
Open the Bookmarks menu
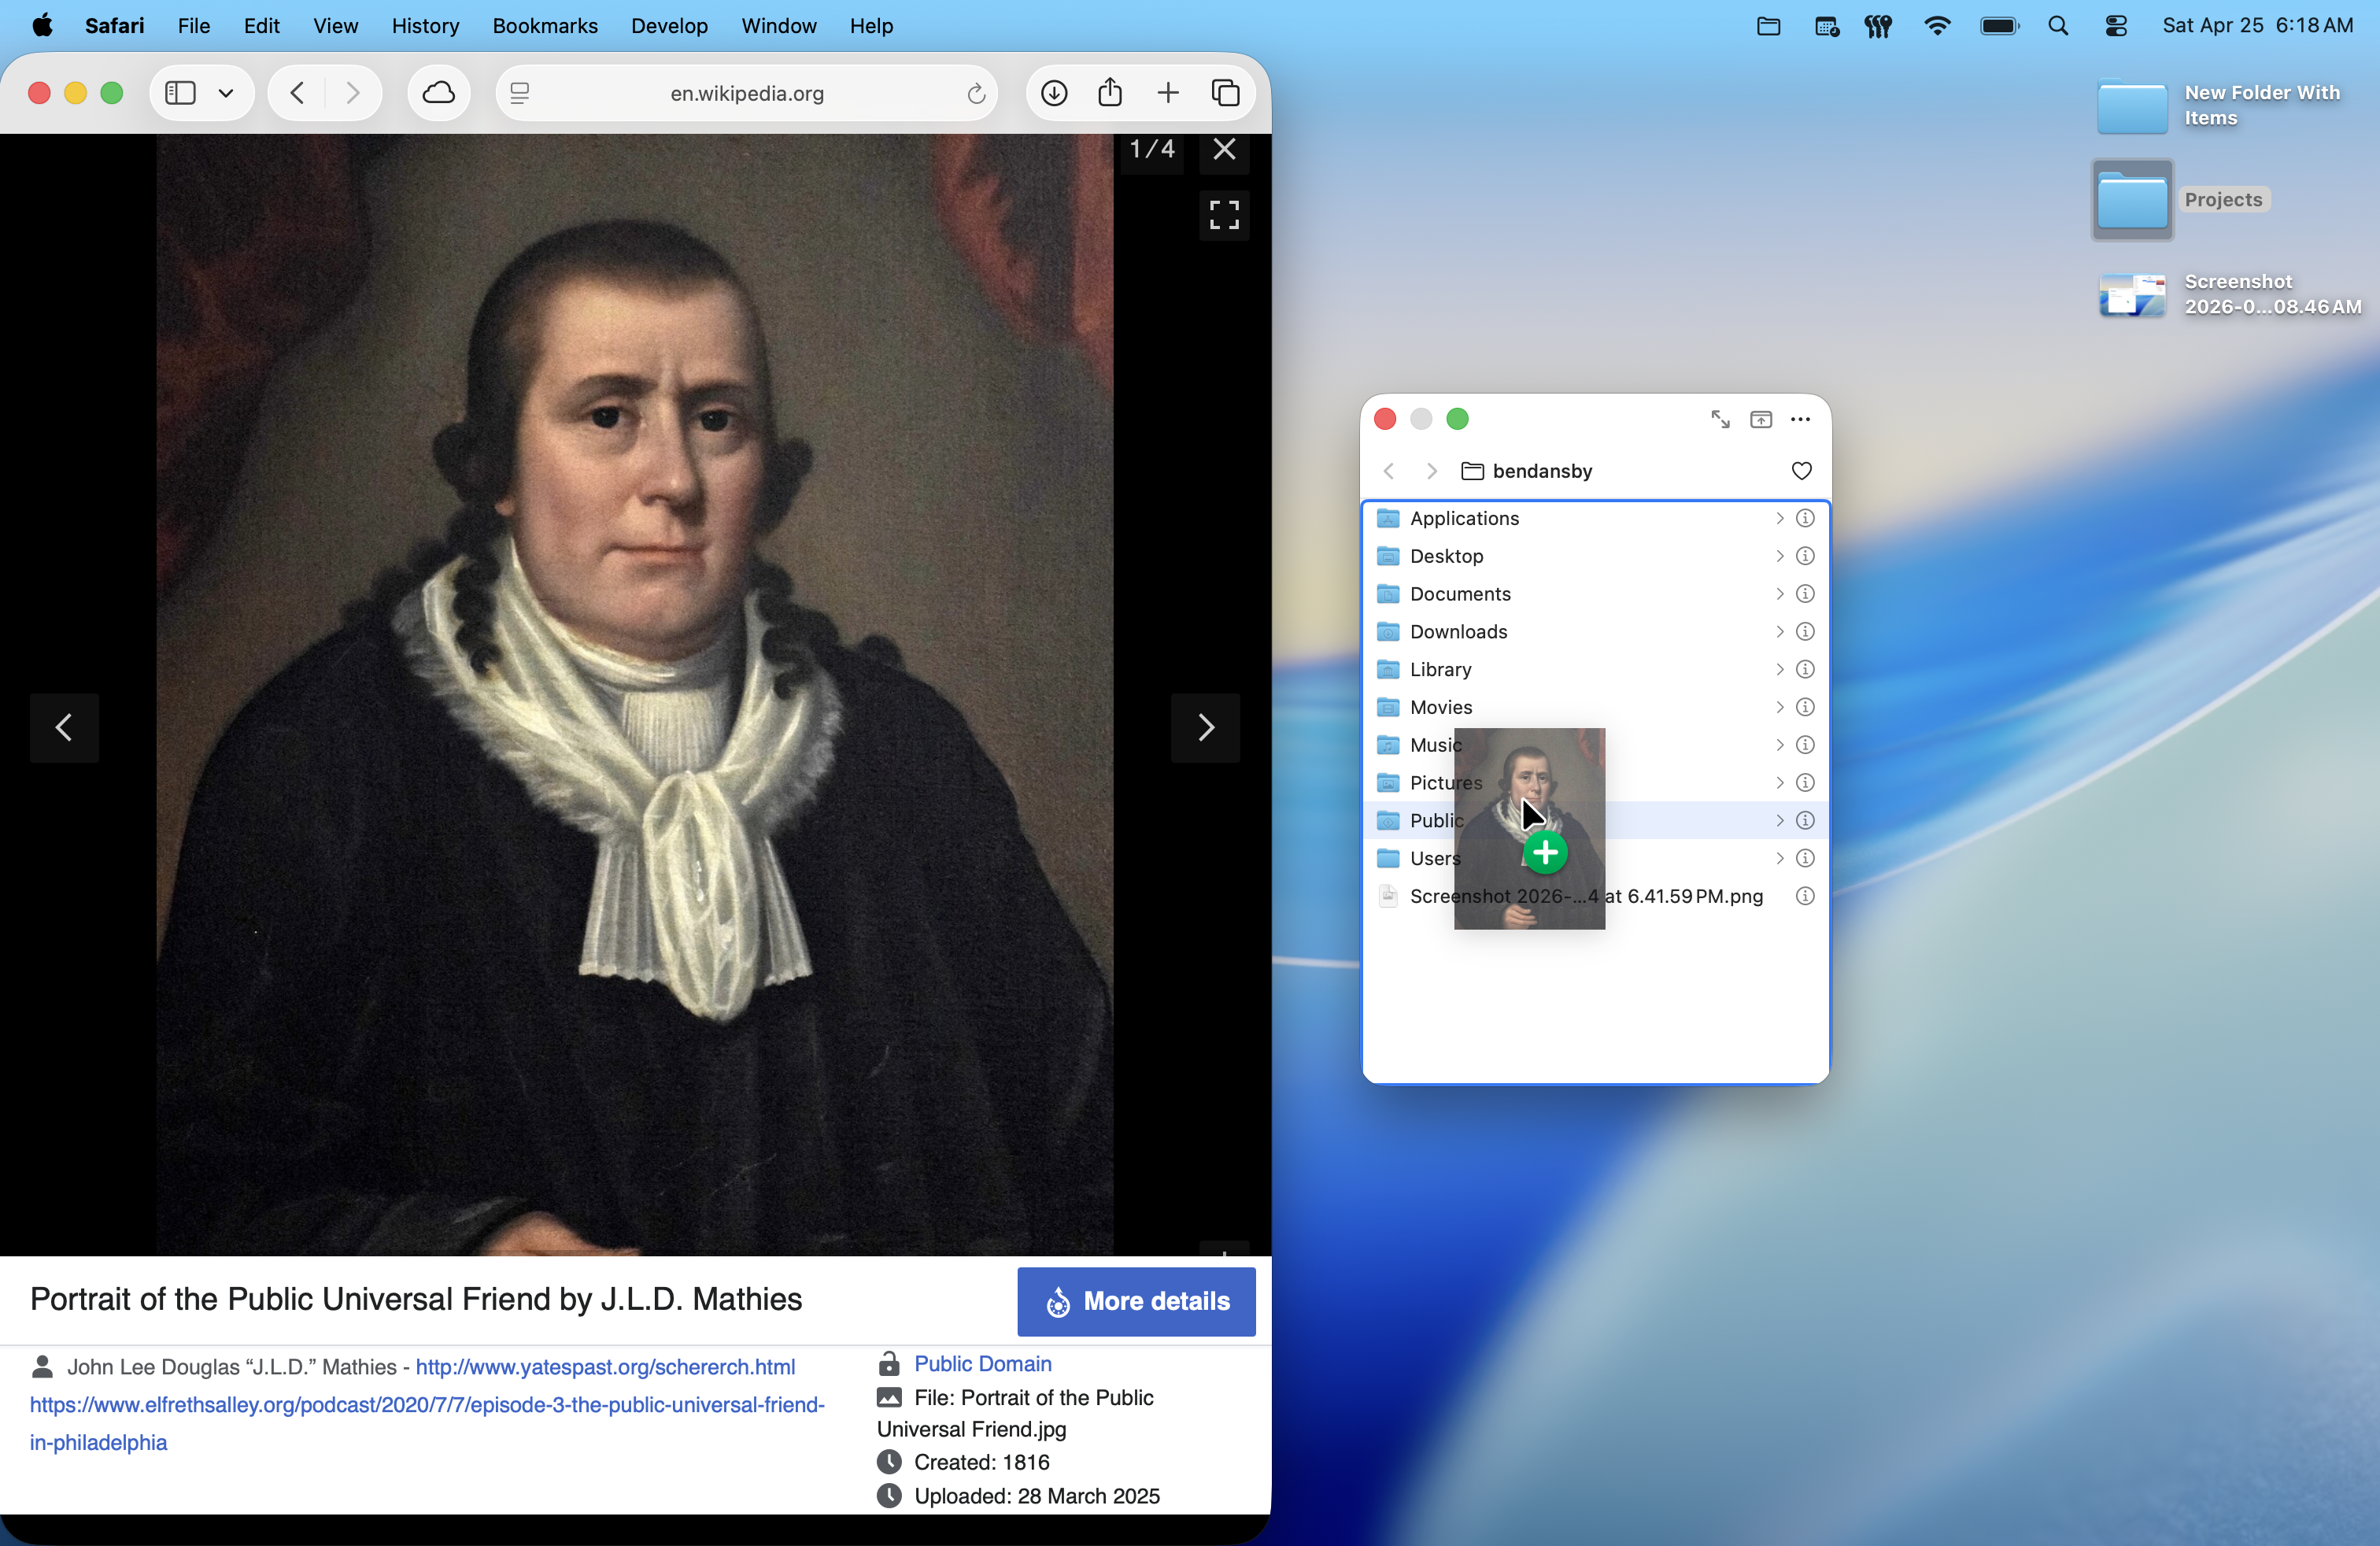(x=545, y=26)
